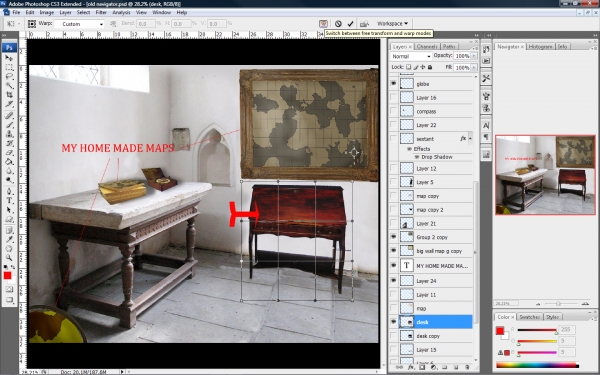Switch to the Channels tab
Viewport: 600px width, 375px height.
(427, 46)
